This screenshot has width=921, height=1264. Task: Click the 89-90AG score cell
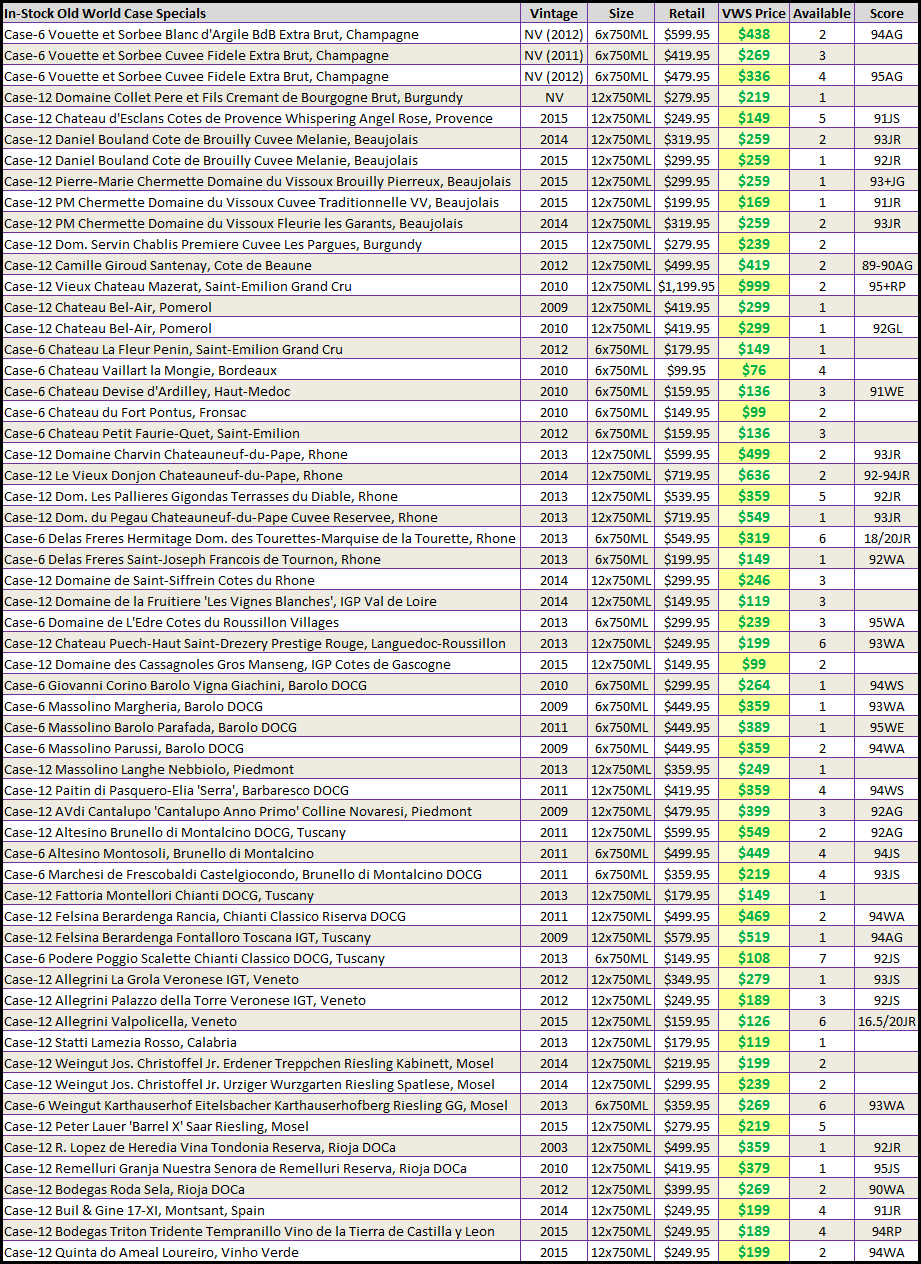tap(886, 266)
